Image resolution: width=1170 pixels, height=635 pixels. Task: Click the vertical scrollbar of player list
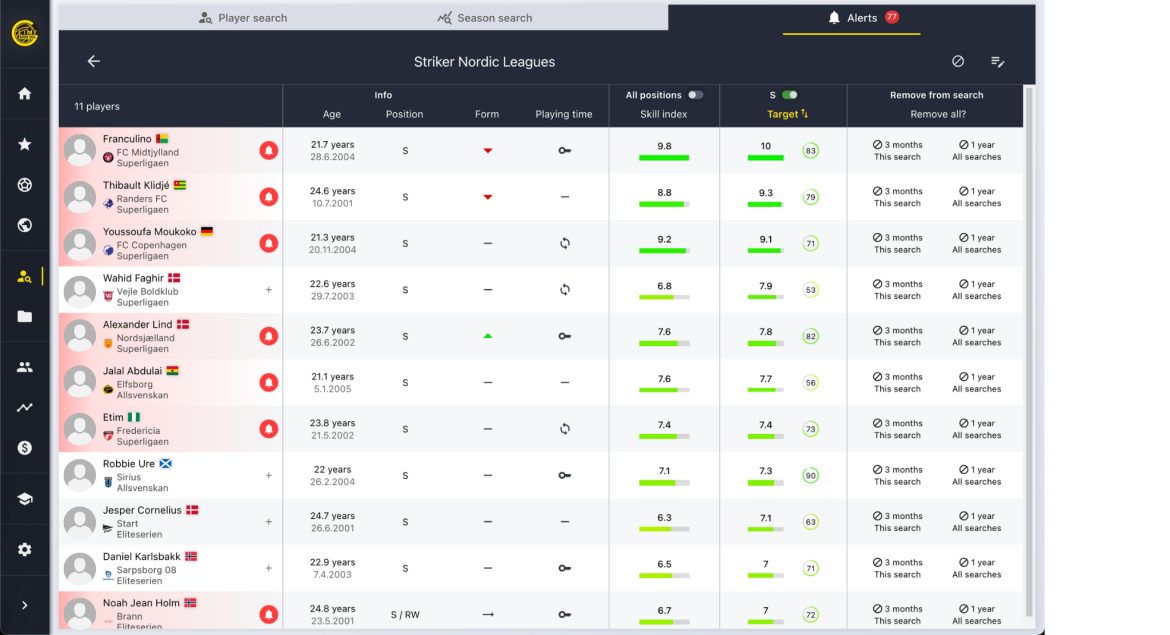click(1029, 350)
